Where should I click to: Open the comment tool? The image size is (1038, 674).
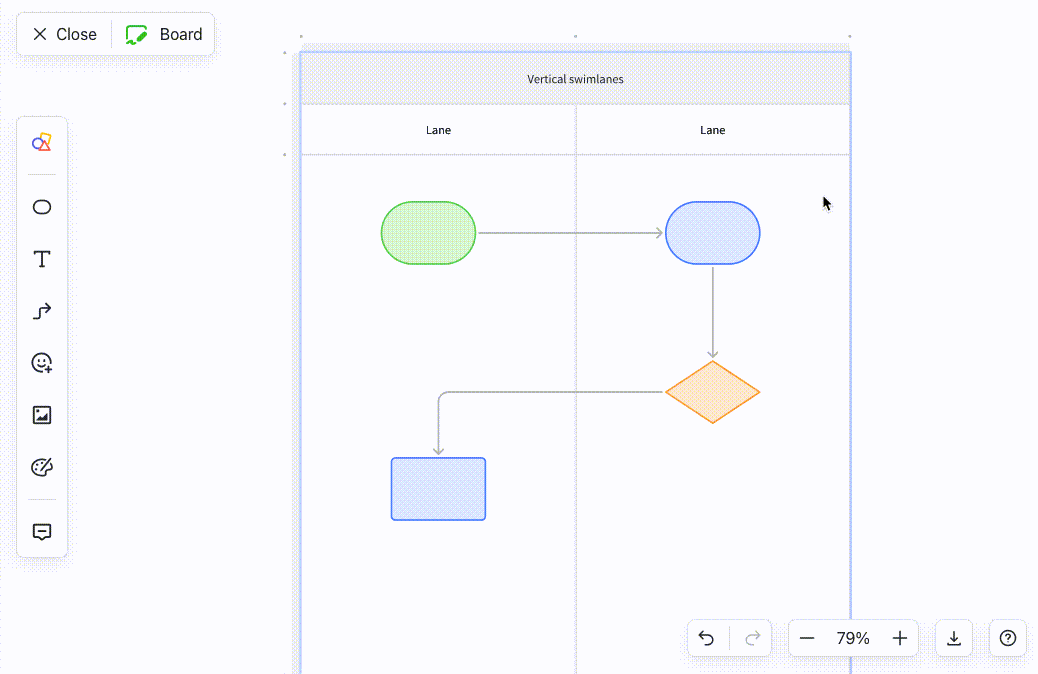click(x=41, y=531)
